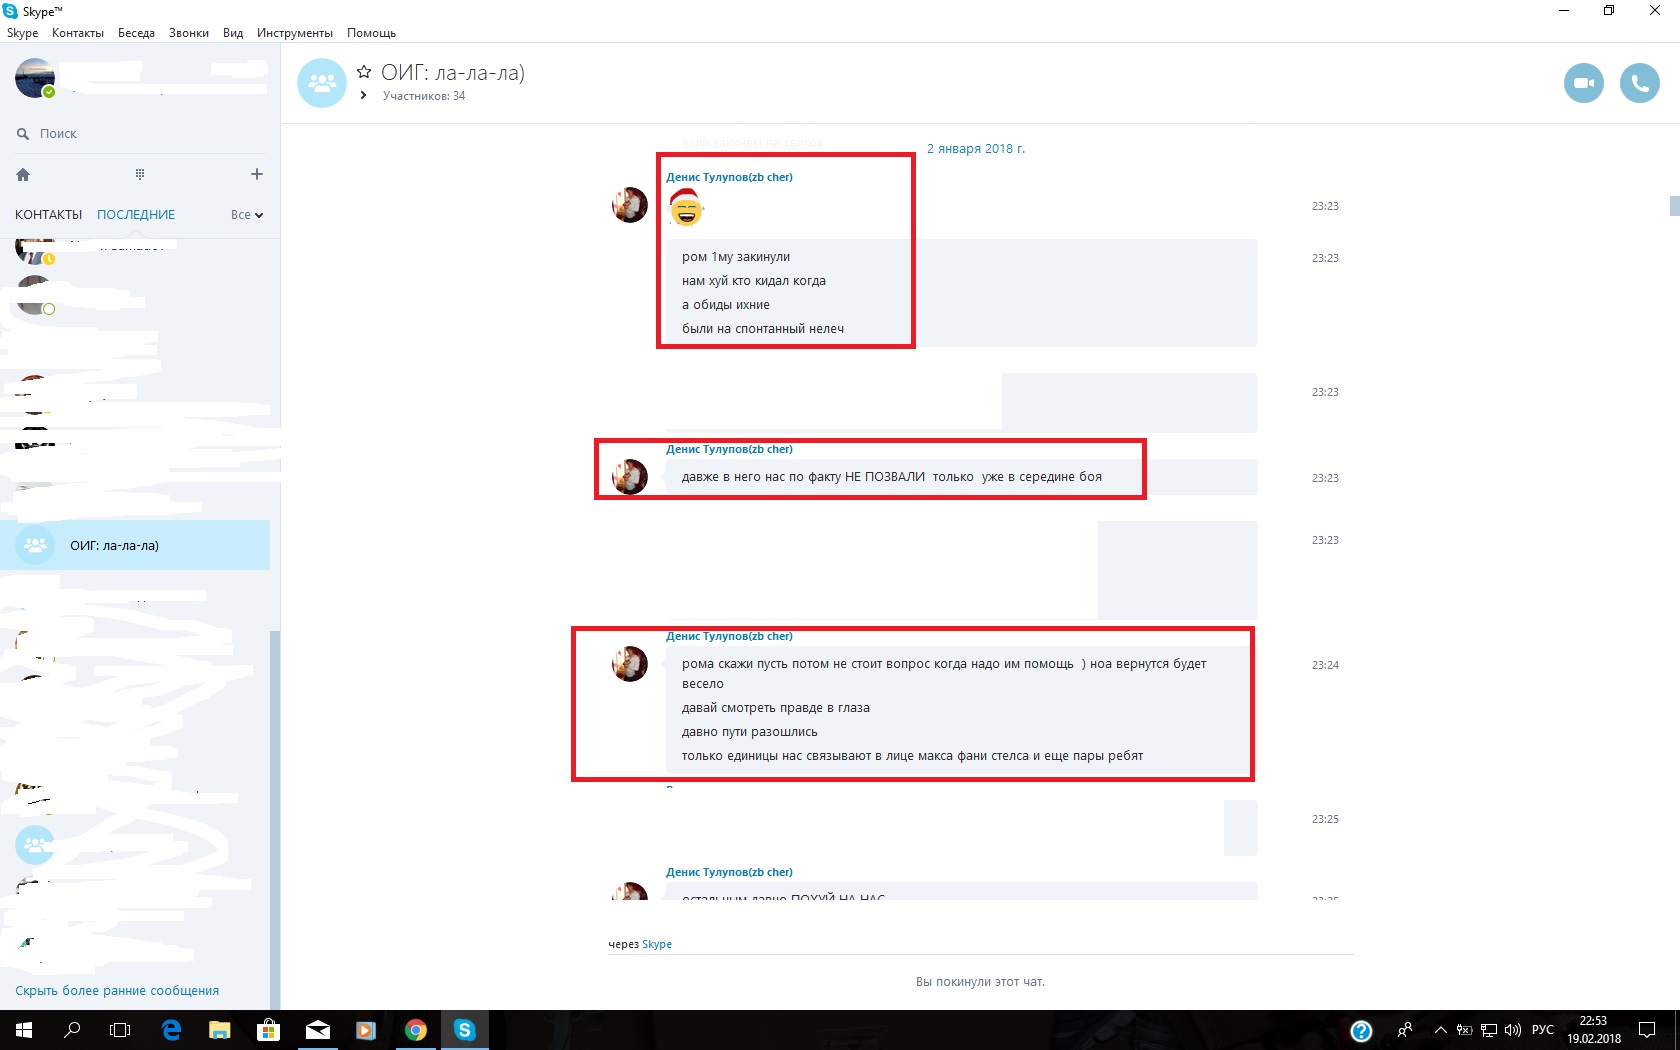Click message text давно пути разошлись
1680x1050 pixels.
coord(750,732)
